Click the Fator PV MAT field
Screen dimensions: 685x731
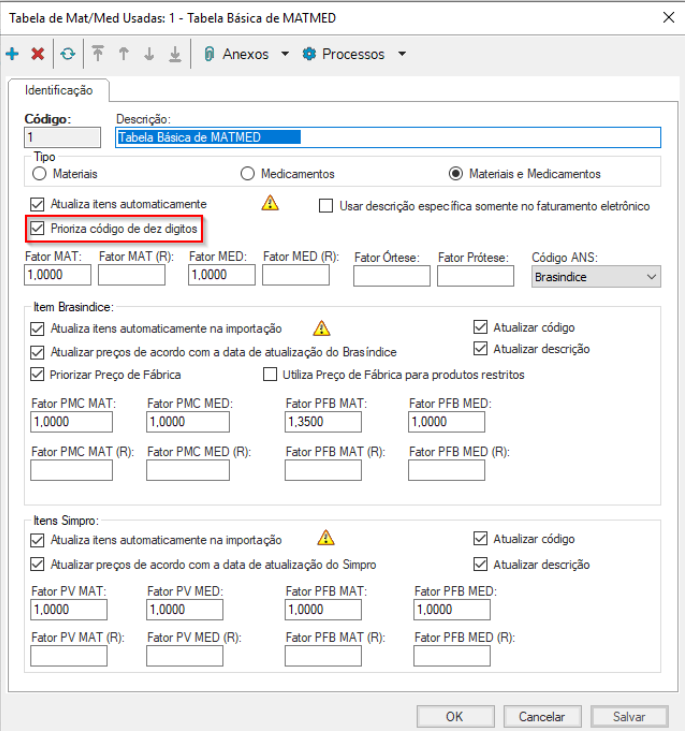tap(69, 609)
